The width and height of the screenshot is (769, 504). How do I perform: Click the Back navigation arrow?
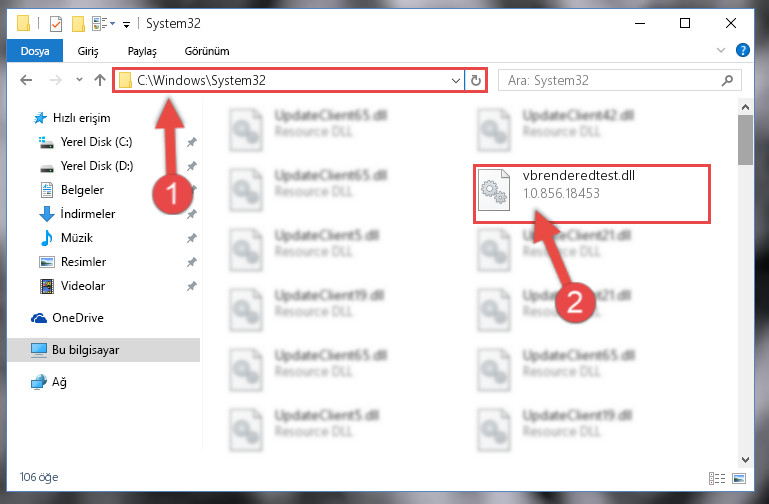click(26, 80)
